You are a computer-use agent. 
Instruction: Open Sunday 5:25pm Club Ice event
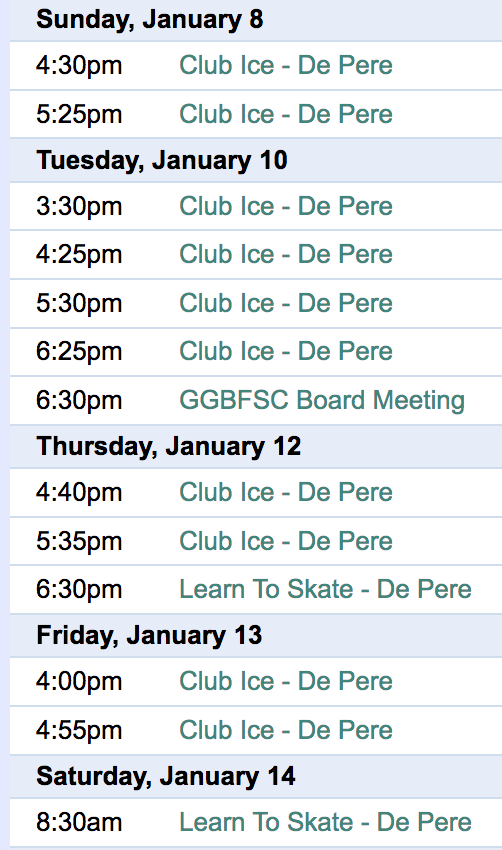[x=286, y=114]
